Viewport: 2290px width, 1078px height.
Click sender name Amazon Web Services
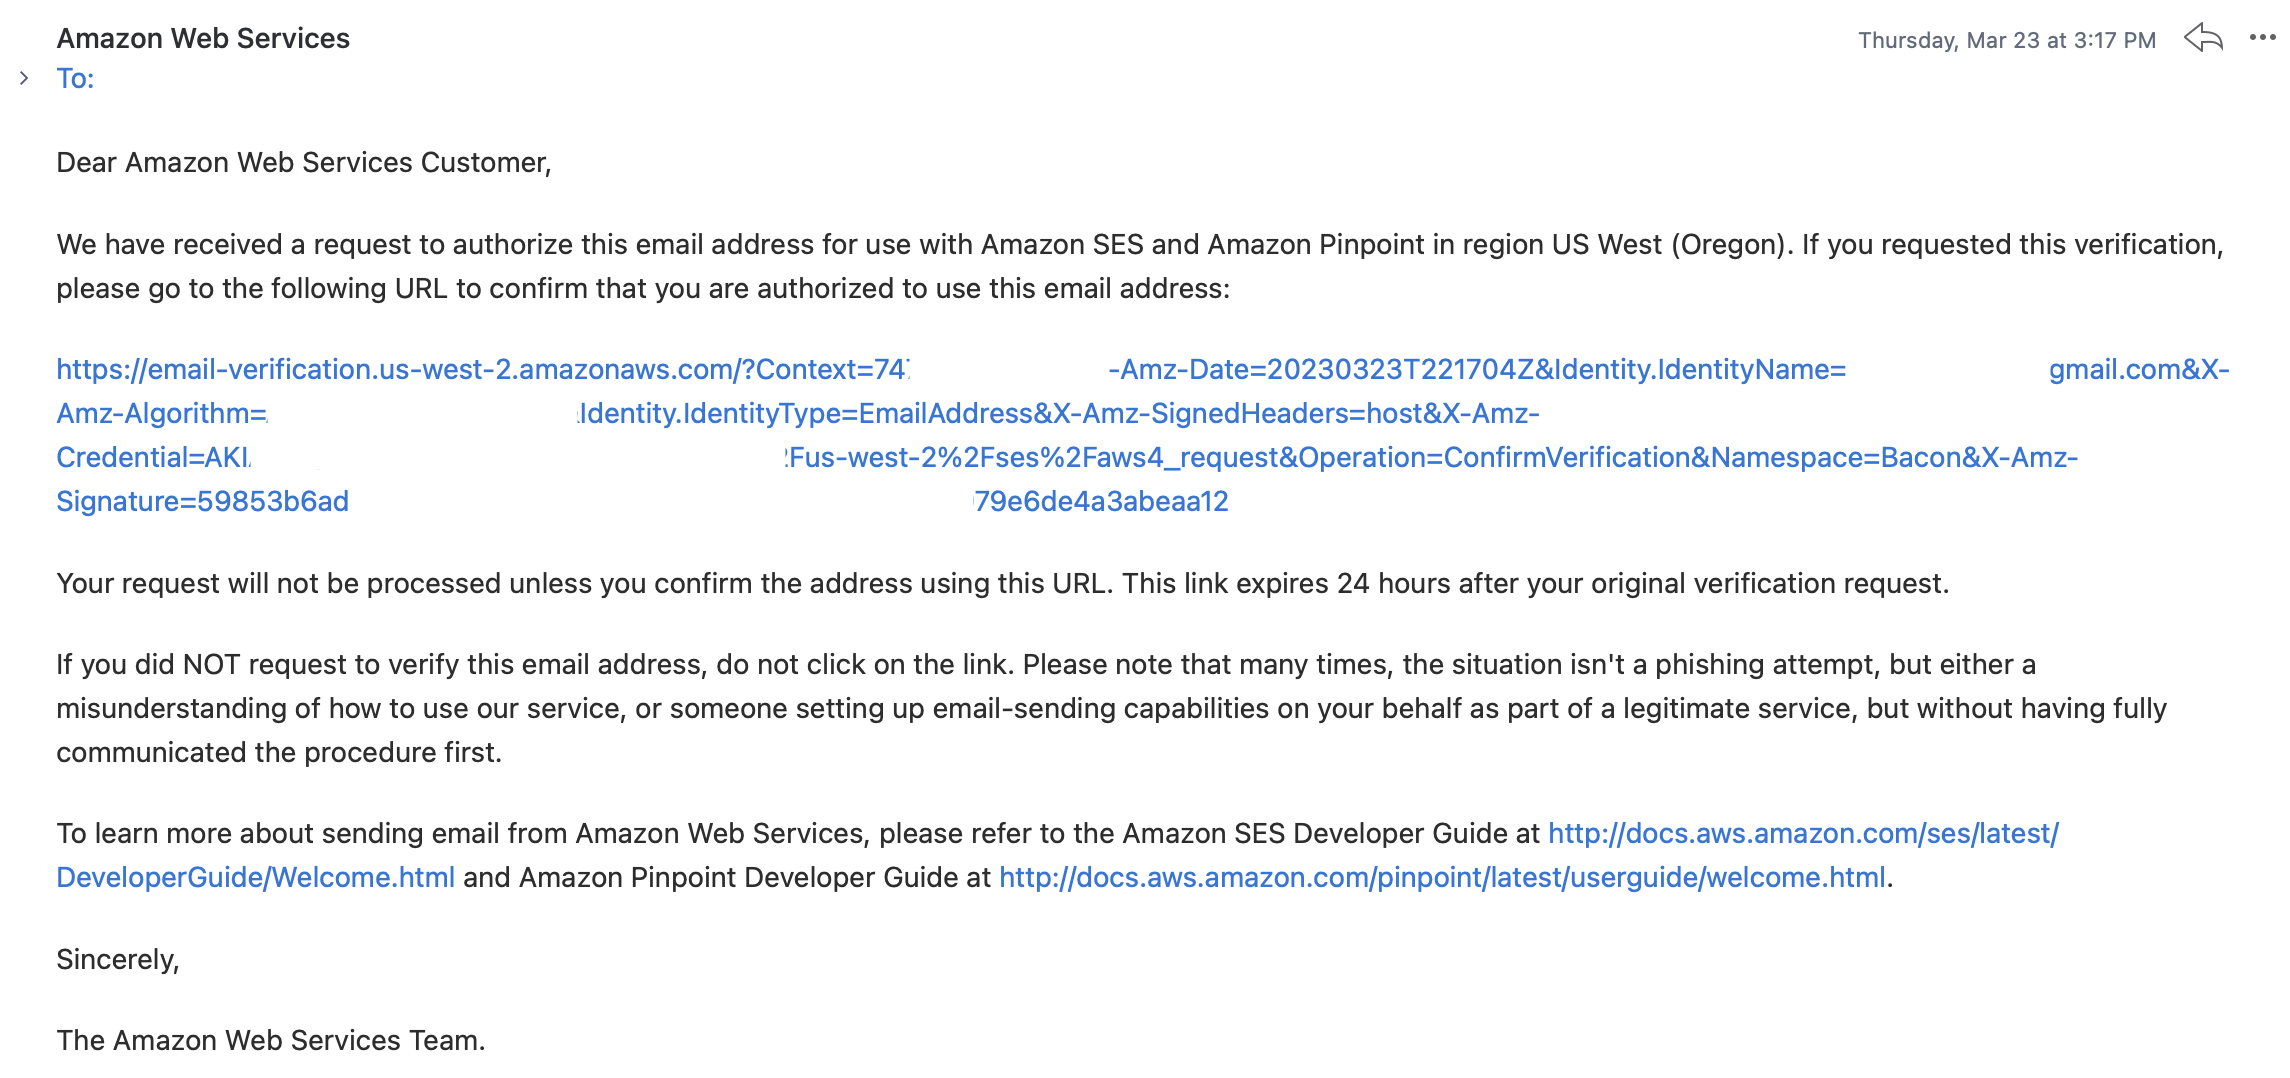(x=203, y=38)
